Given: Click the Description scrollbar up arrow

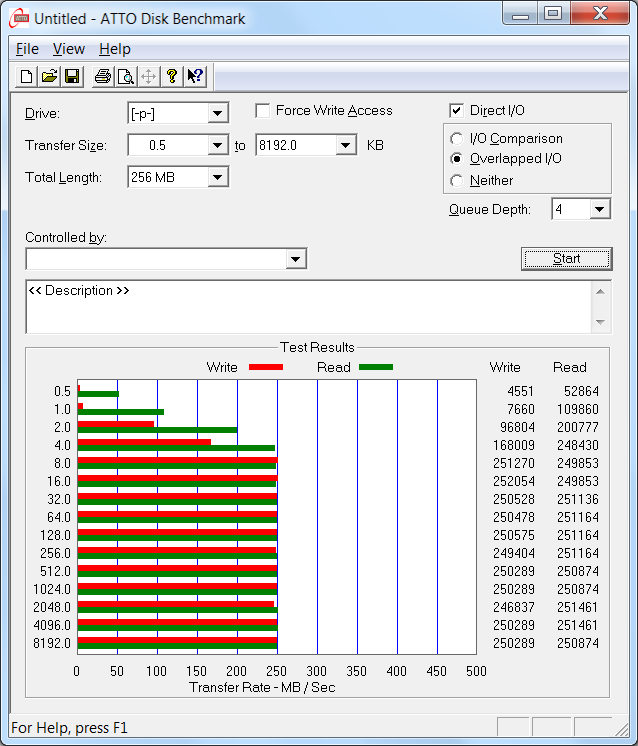Looking at the screenshot, I should tap(600, 292).
